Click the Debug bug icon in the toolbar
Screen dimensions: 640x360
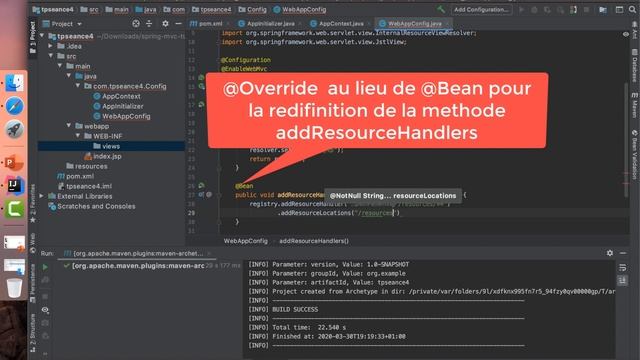click(x=534, y=9)
